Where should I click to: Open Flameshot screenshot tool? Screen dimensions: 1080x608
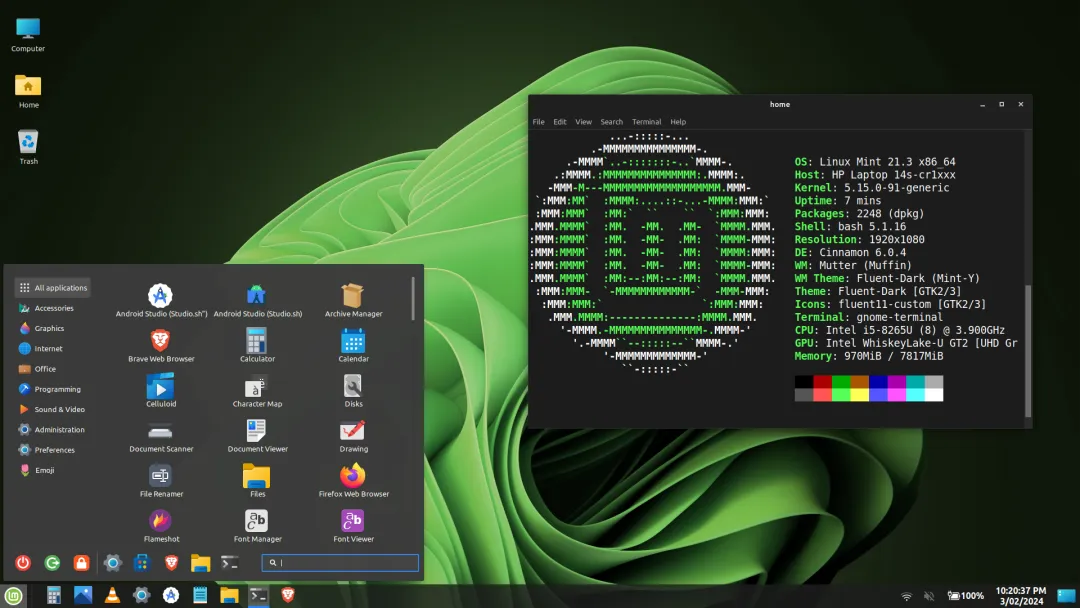click(160, 526)
